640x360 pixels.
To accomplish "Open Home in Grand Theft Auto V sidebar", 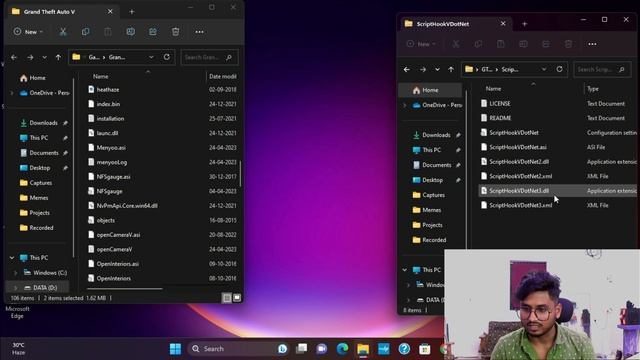I will pyautogui.click(x=33, y=78).
